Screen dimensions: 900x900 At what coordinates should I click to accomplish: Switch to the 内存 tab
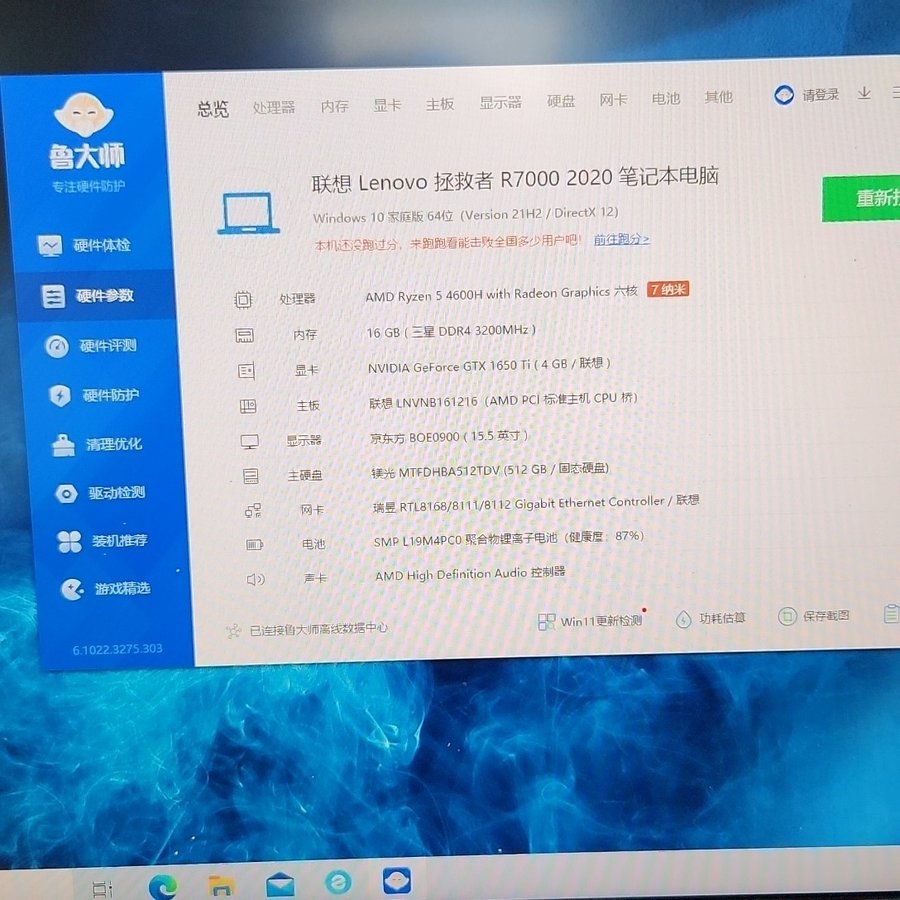[x=335, y=106]
